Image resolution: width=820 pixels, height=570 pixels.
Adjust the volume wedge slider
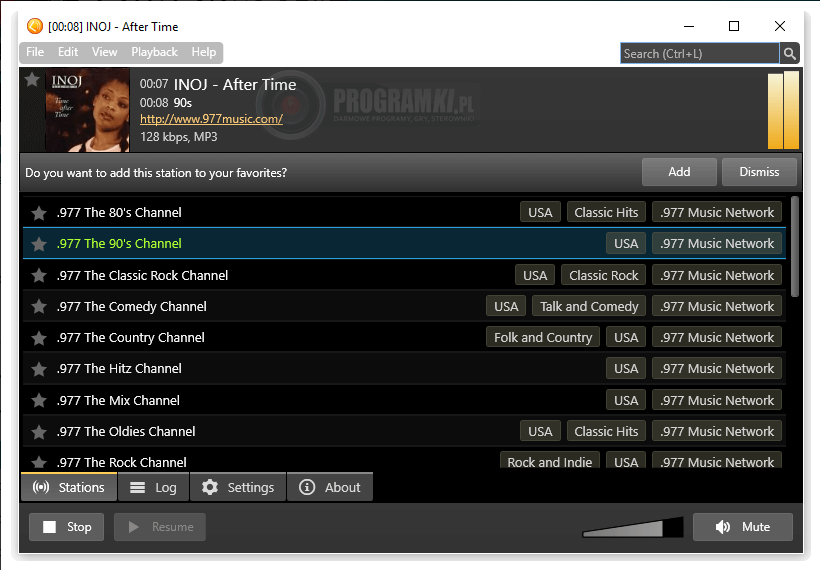(633, 527)
